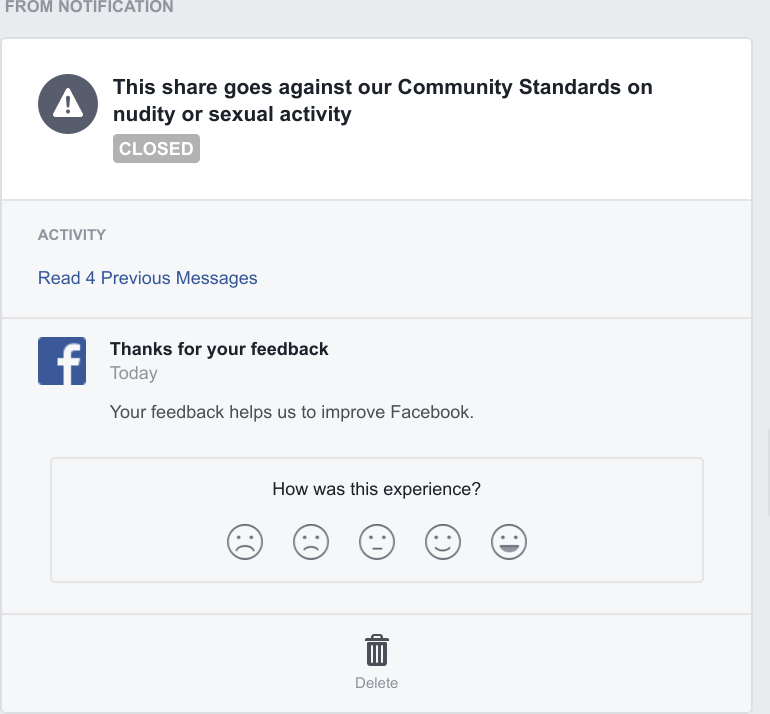Screen dimensions: 770x714
Task: Rate the experience with the grinning face
Action: [x=509, y=543]
